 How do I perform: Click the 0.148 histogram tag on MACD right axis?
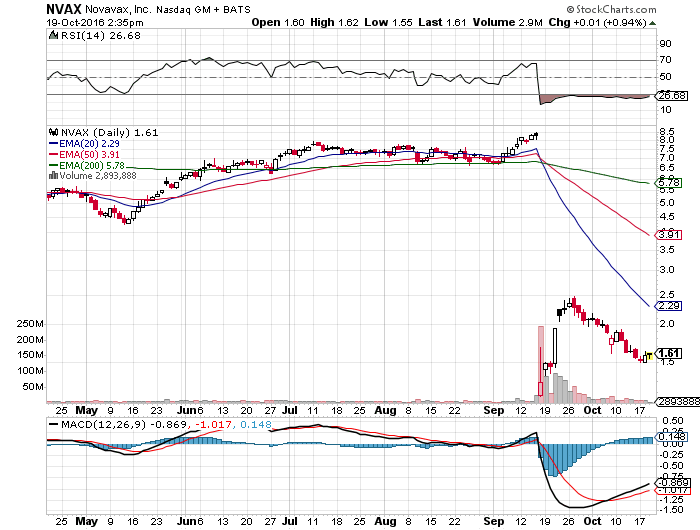coord(670,436)
